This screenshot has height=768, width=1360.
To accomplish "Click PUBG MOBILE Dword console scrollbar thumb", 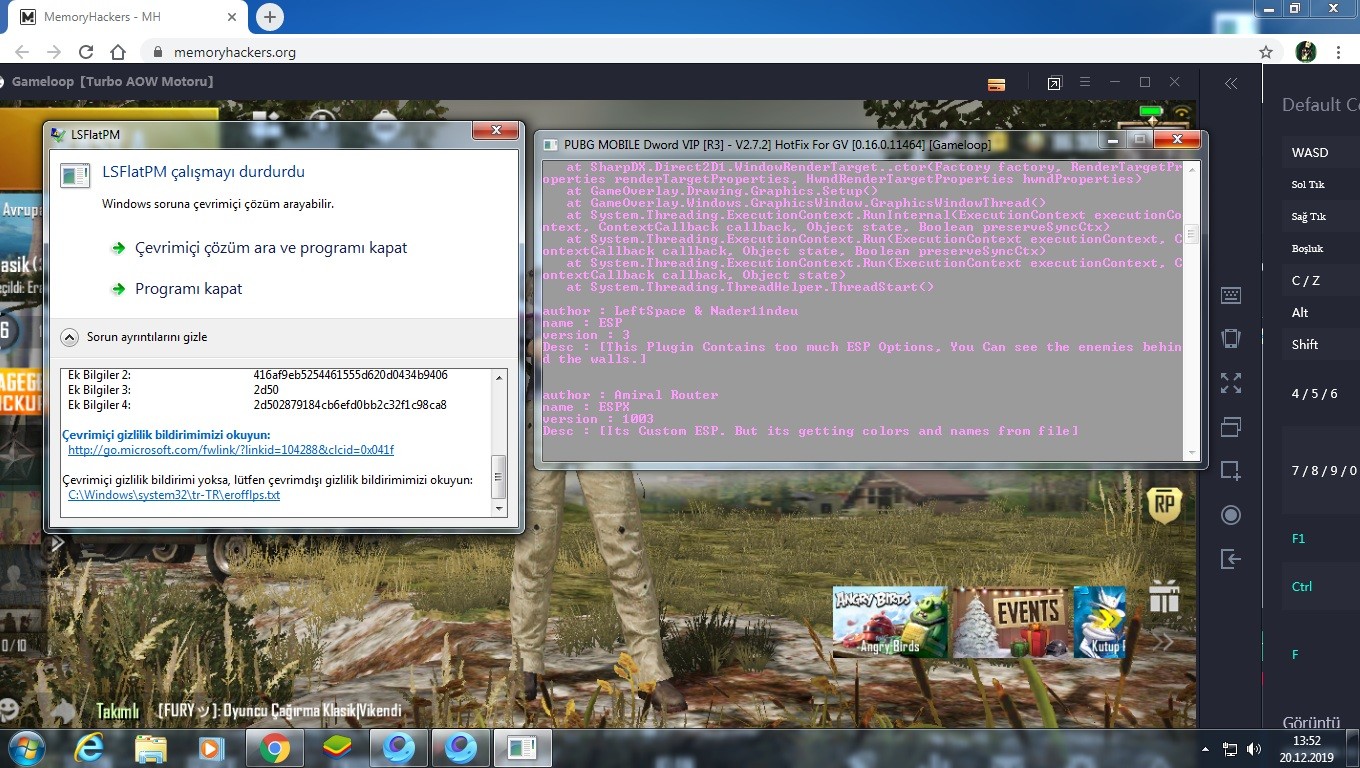I will [1191, 234].
